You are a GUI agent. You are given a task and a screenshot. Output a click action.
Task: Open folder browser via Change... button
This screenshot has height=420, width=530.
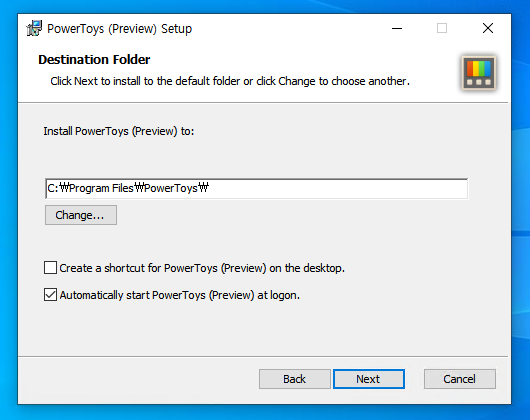pos(81,215)
